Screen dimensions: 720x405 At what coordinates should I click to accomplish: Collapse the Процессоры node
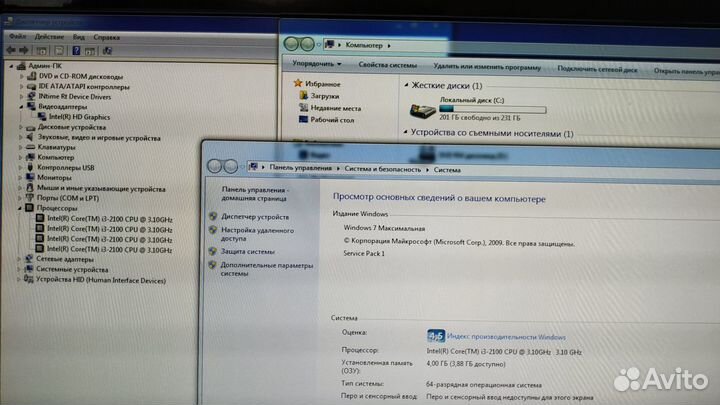tap(20, 208)
